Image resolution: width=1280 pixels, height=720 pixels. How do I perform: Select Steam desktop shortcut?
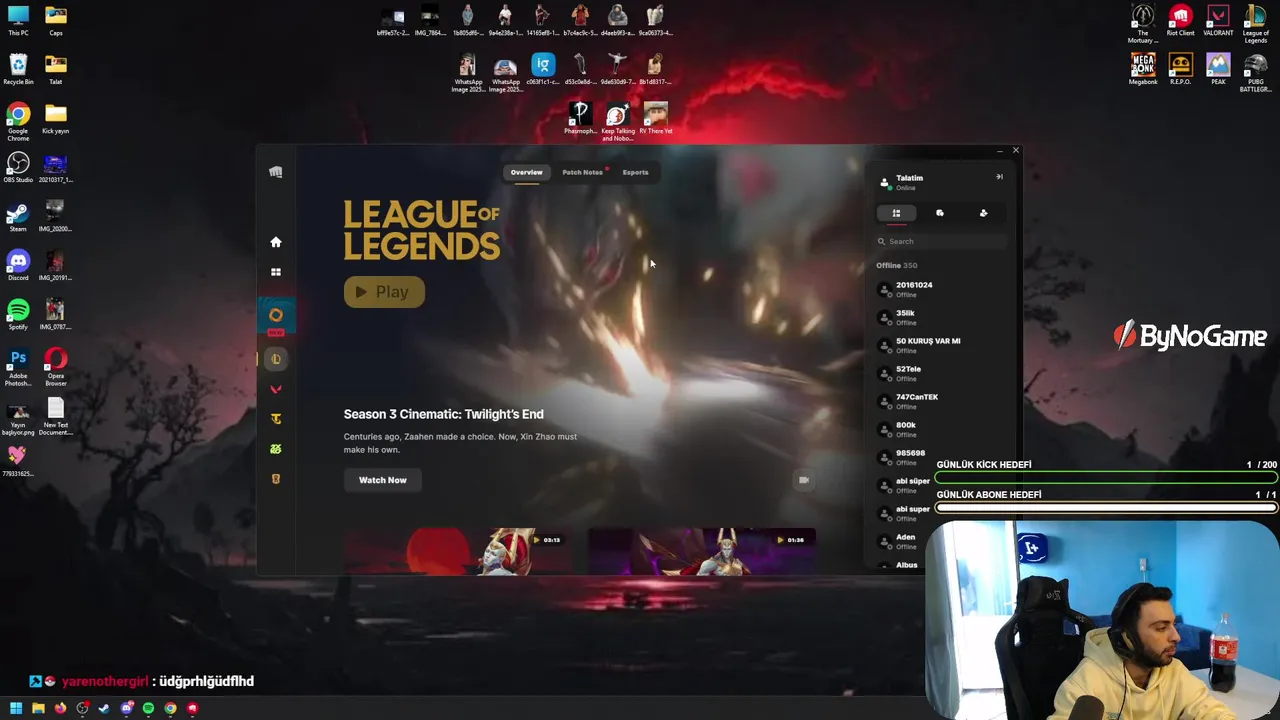[18, 217]
